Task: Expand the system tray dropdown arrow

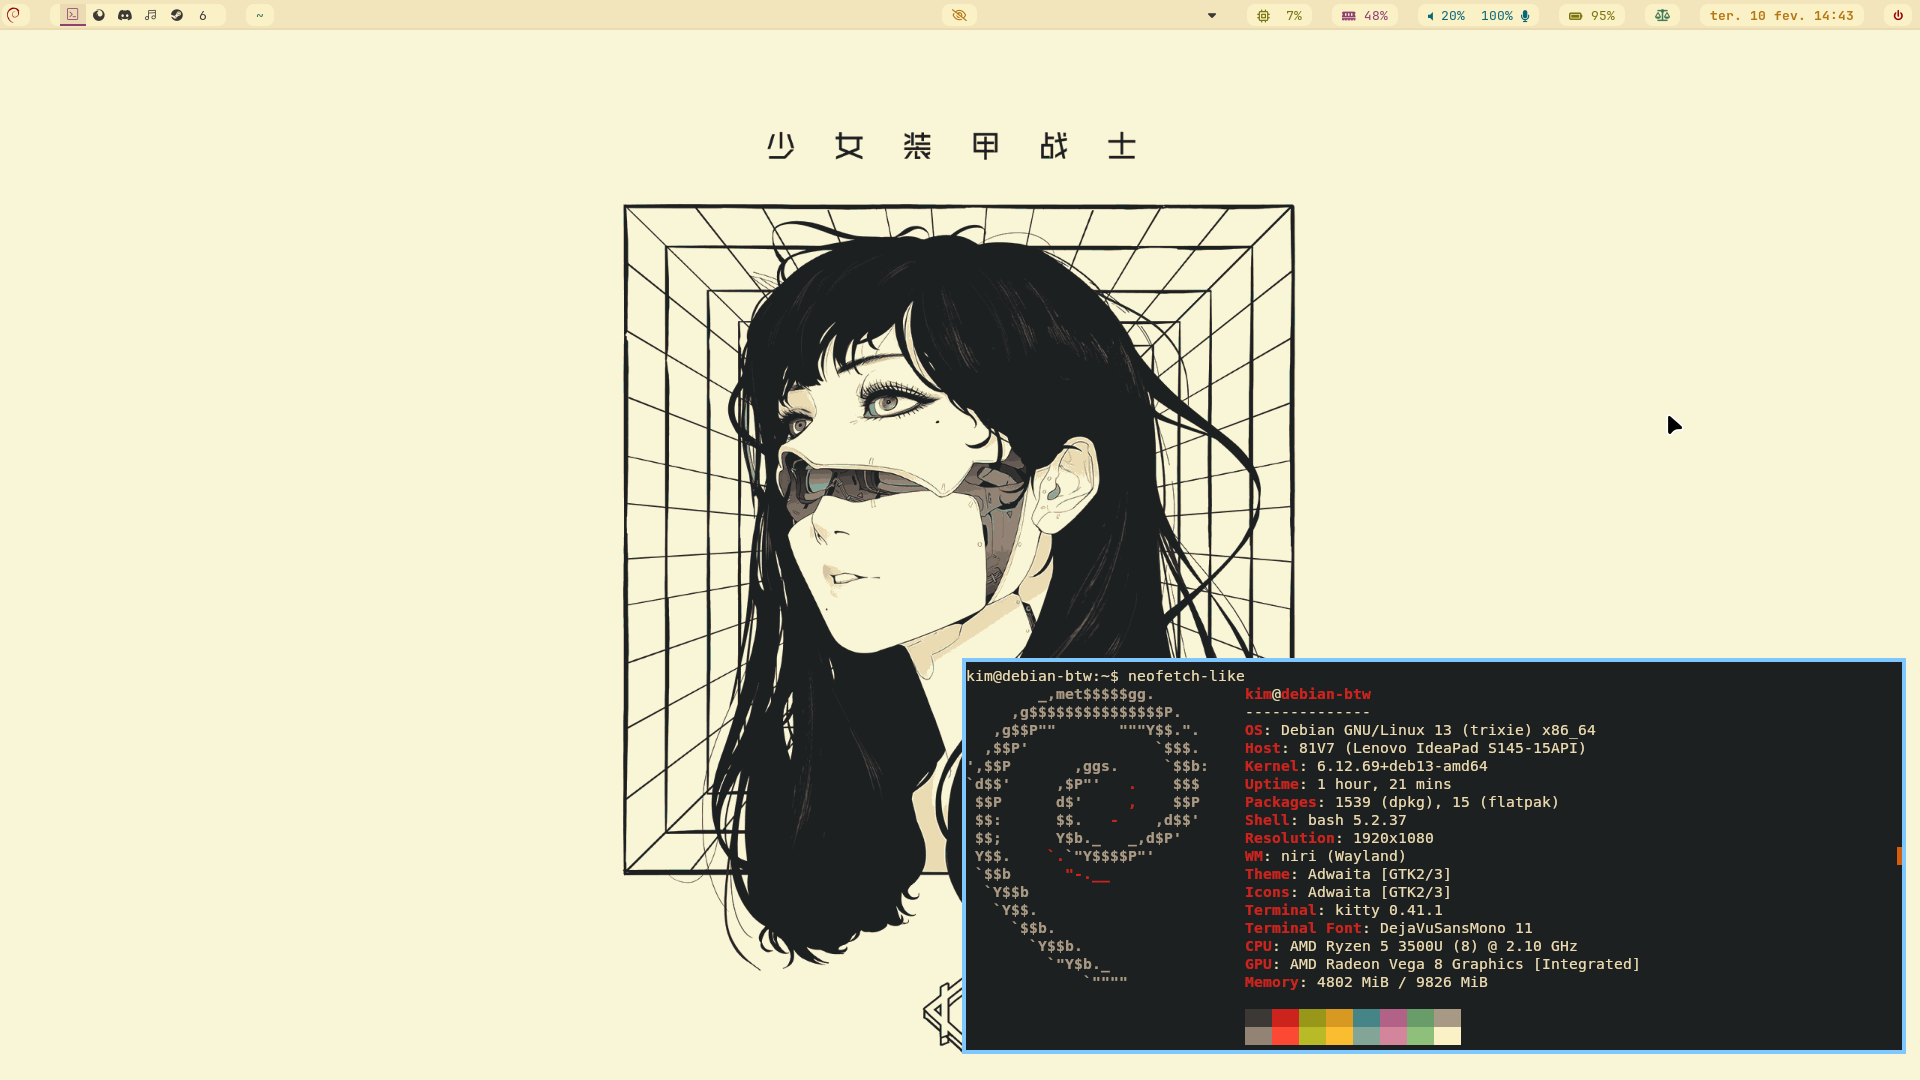Action: (1212, 15)
